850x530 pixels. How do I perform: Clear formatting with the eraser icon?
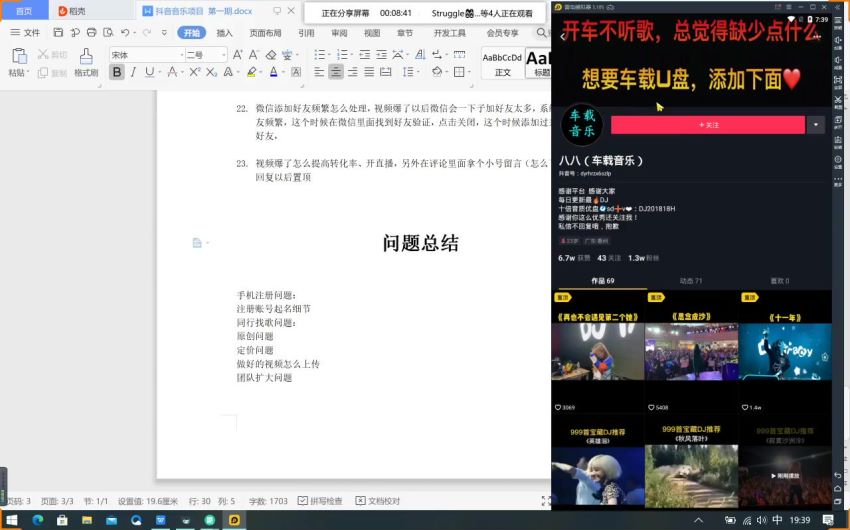click(x=271, y=55)
